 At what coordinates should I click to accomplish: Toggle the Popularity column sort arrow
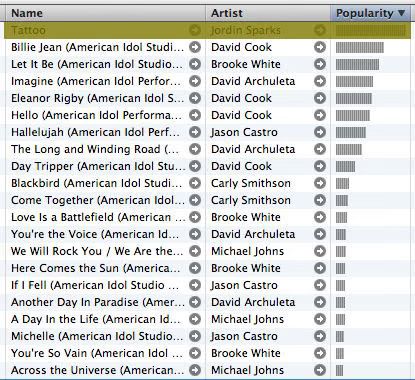coord(402,13)
